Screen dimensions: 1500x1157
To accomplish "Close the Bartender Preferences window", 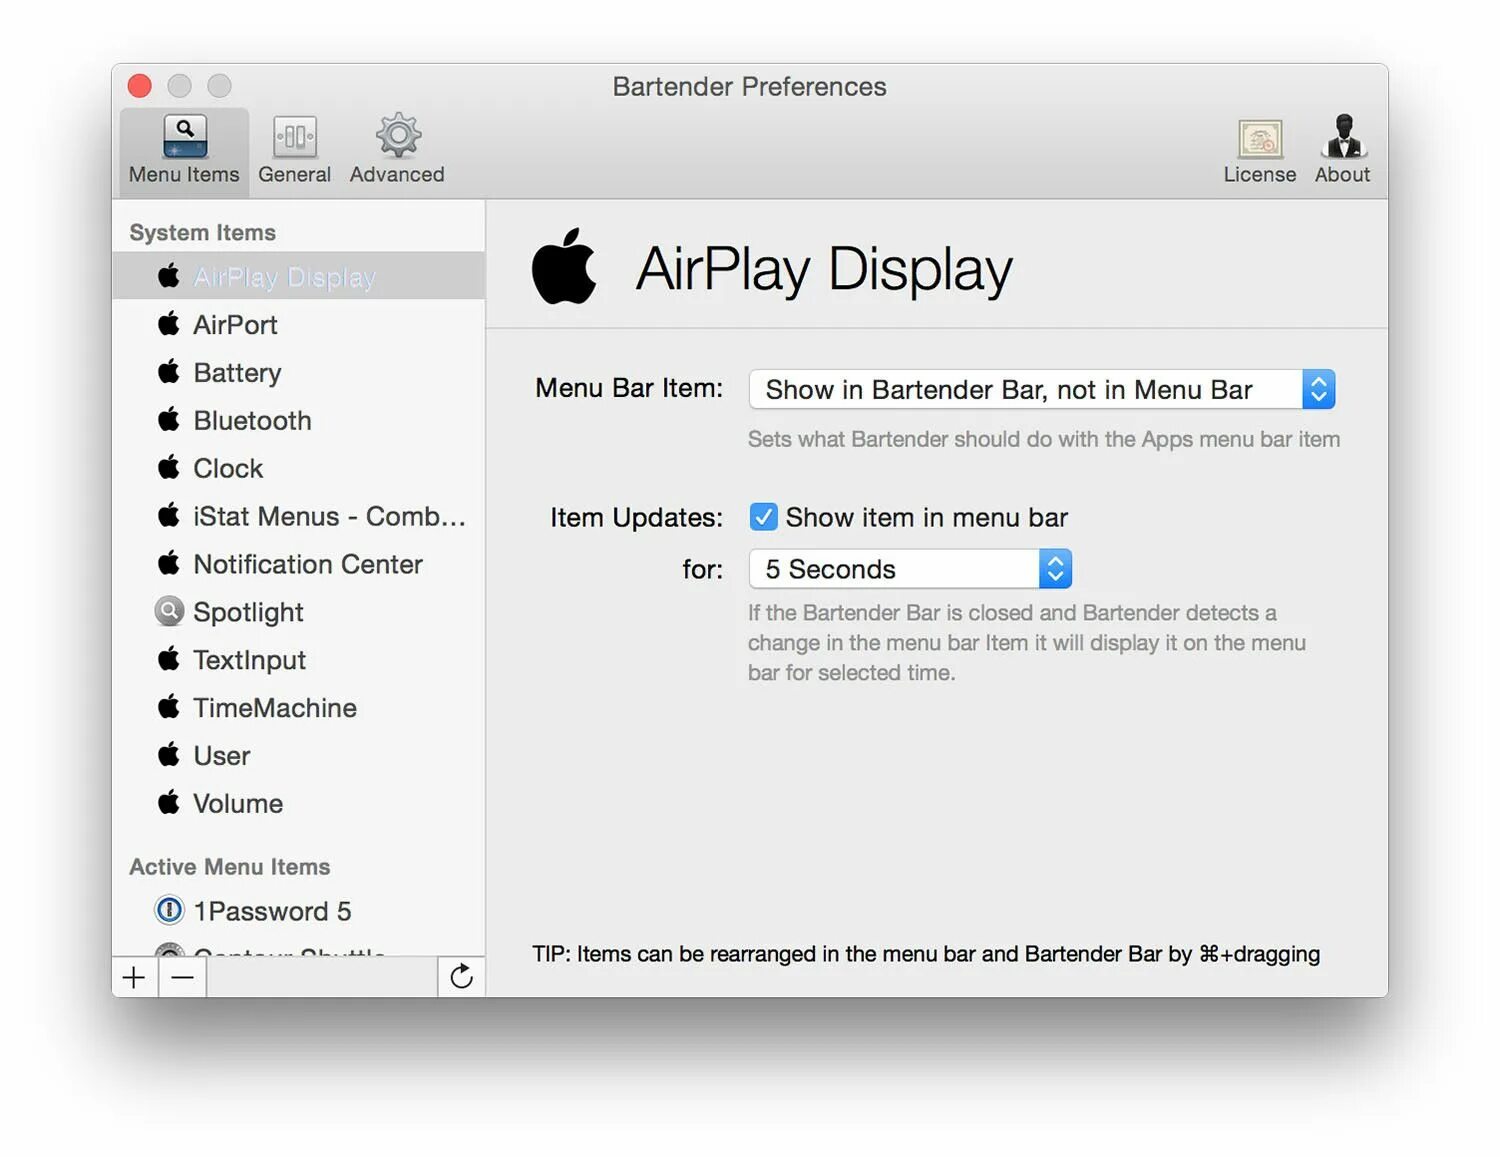I will coord(140,86).
